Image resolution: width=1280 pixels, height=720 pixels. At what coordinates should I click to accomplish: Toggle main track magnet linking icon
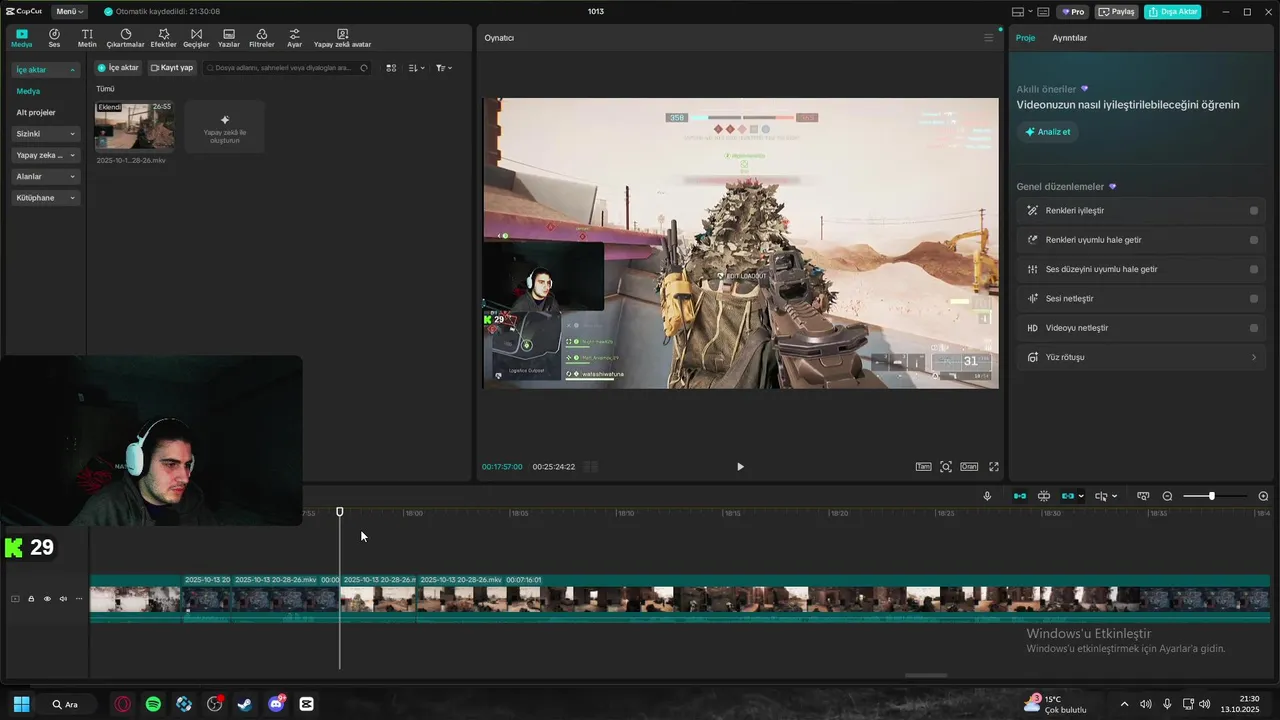pyautogui.click(x=1020, y=496)
